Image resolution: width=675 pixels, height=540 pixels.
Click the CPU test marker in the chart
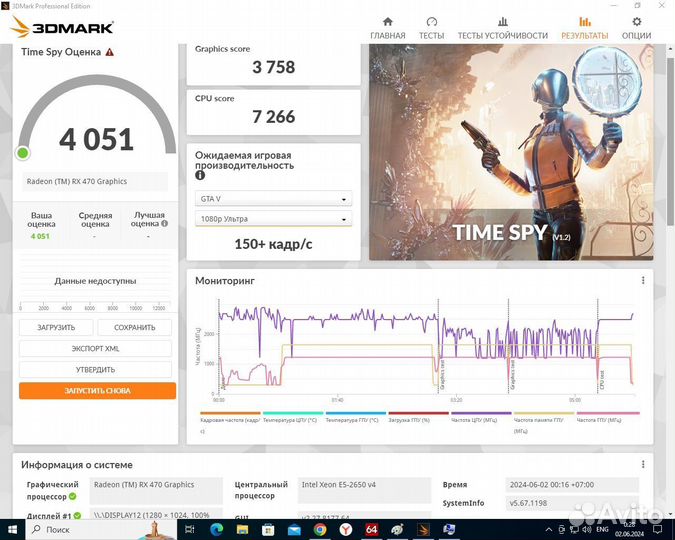tap(602, 380)
